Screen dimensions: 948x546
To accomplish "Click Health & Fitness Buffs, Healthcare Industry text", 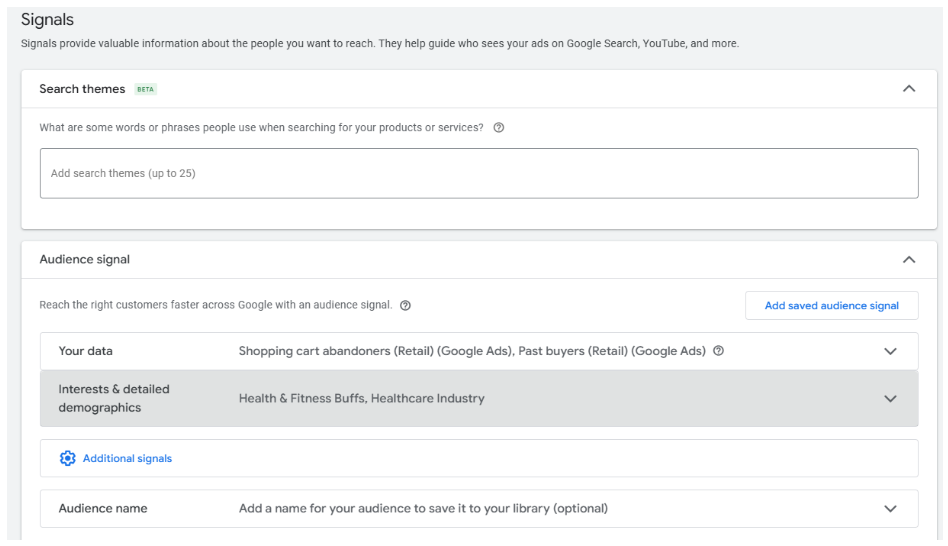I will (362, 398).
